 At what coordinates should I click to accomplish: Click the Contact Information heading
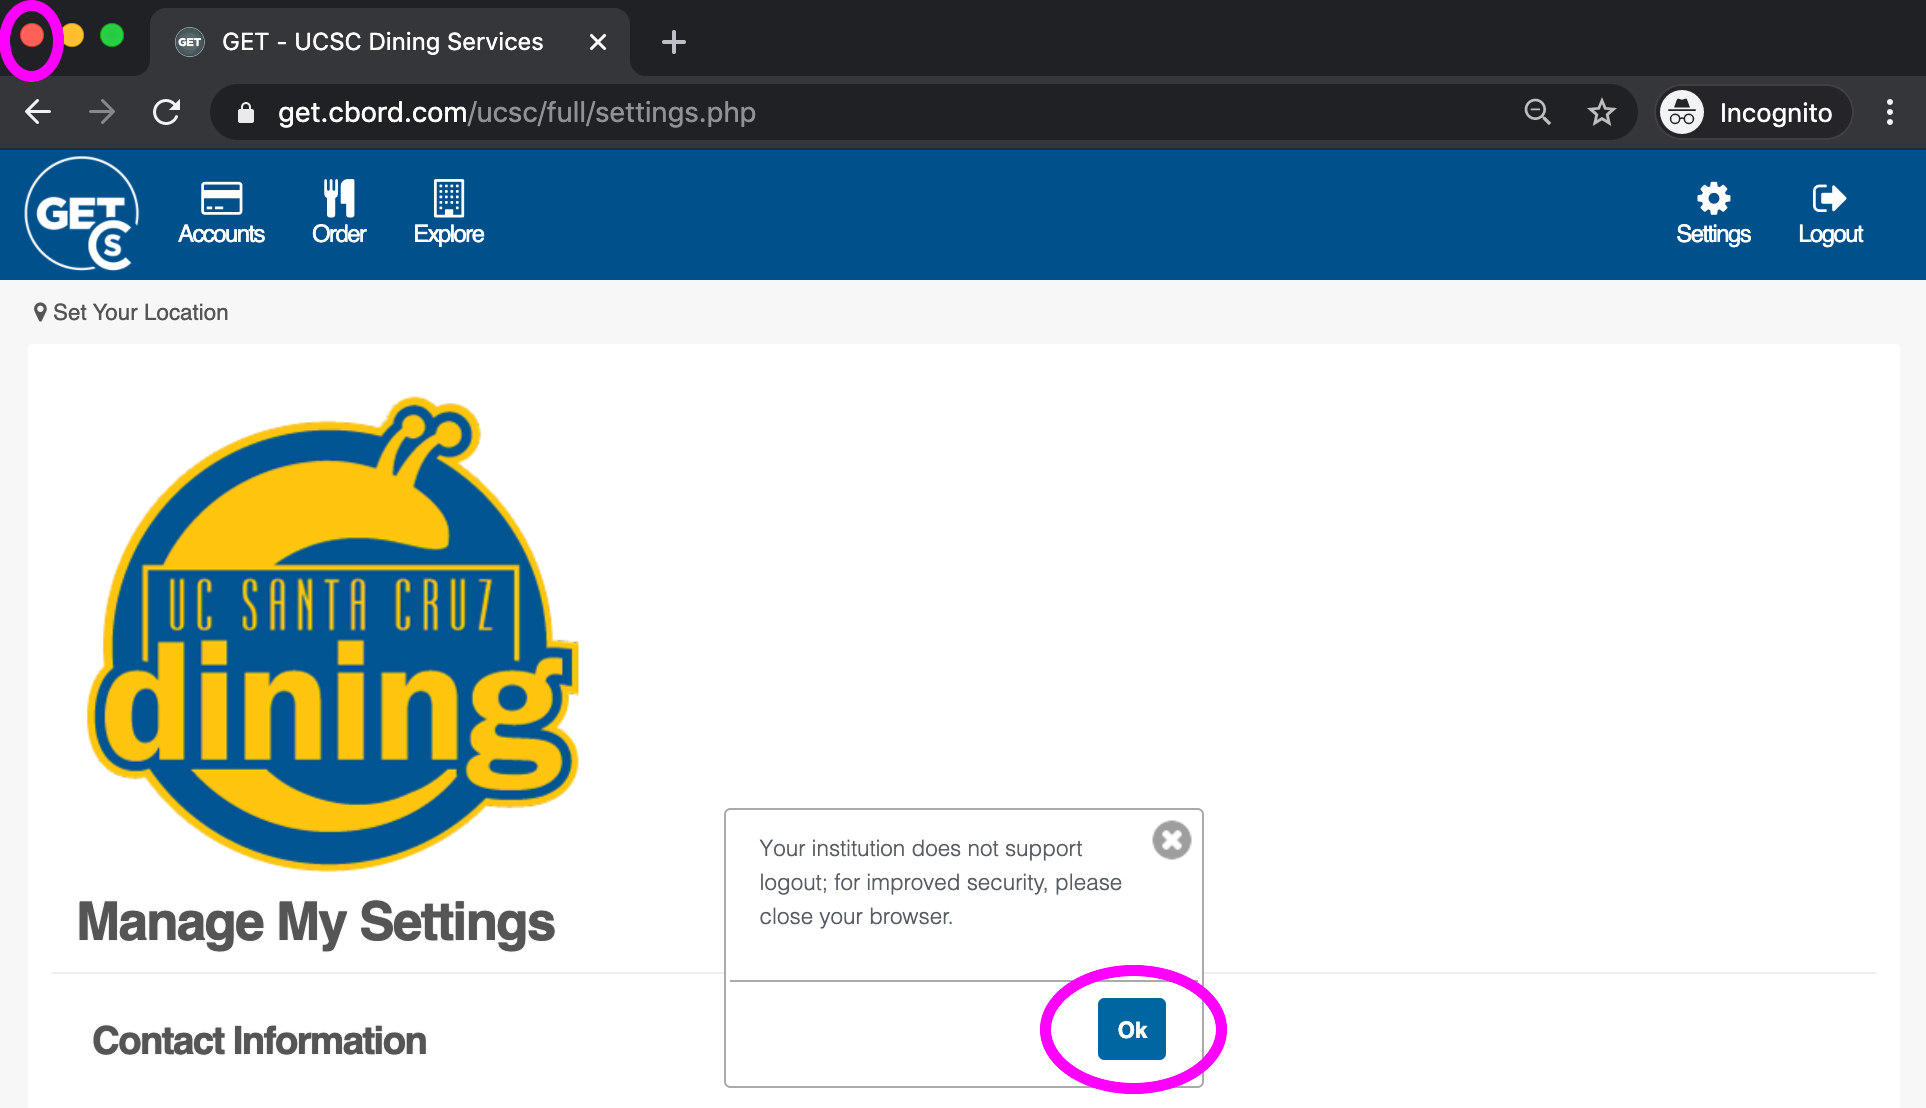[260, 1041]
